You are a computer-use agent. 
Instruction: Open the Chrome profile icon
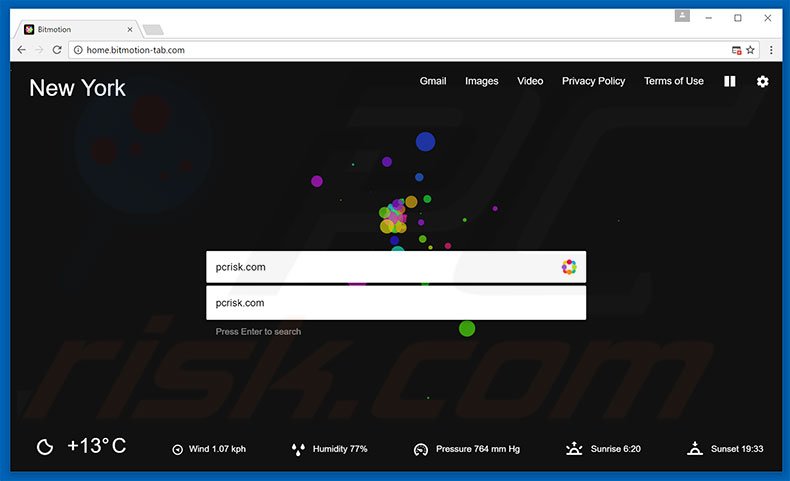point(682,16)
